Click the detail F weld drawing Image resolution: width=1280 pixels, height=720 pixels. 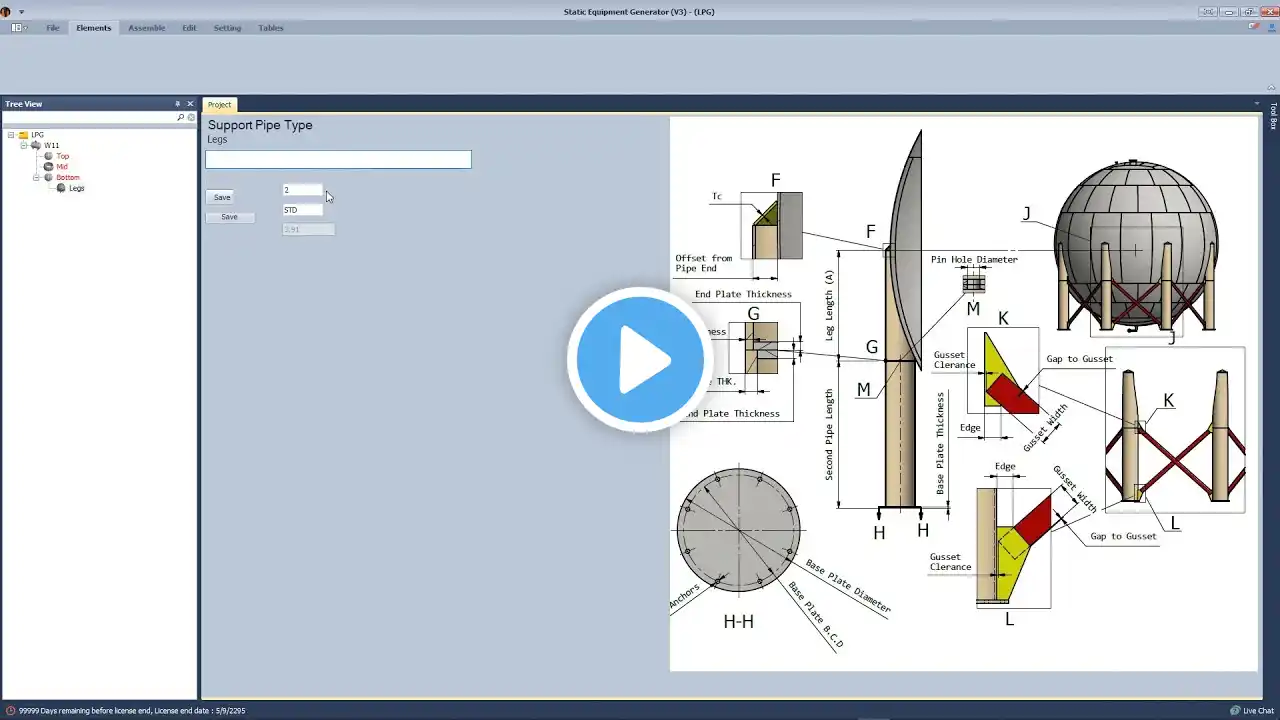[771, 226]
